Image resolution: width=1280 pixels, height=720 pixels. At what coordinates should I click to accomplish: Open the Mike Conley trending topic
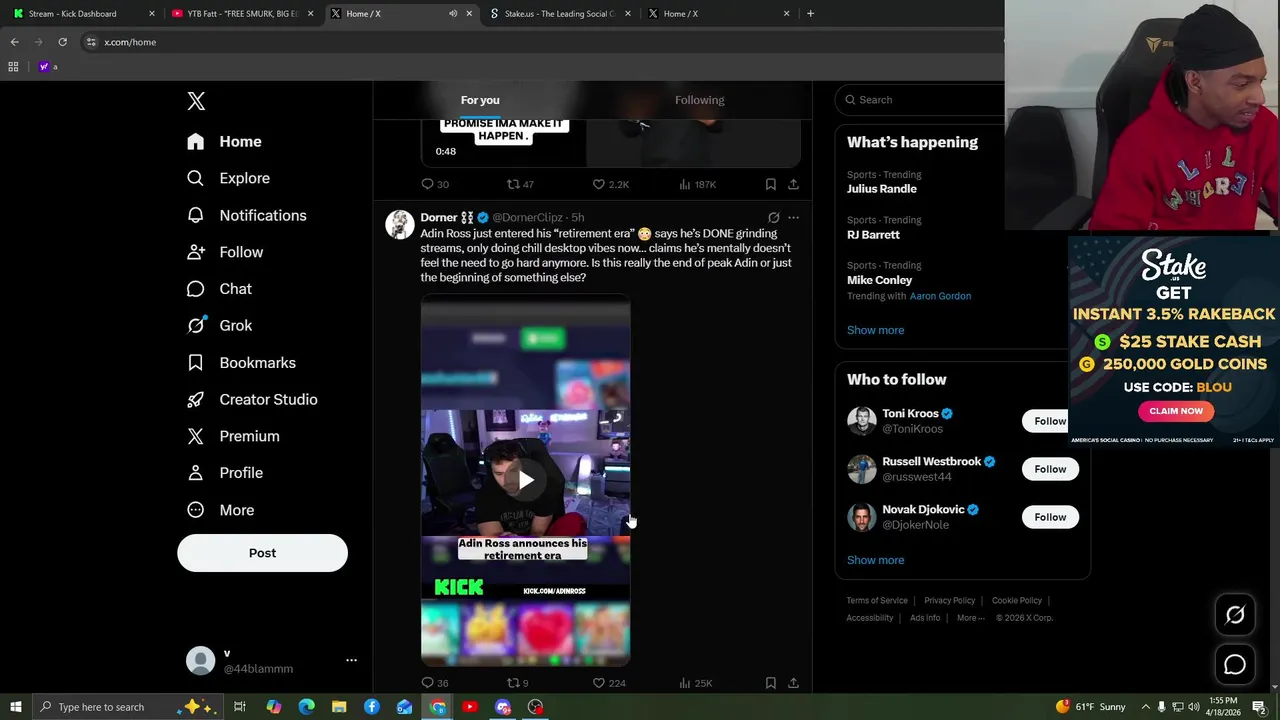[879, 280]
